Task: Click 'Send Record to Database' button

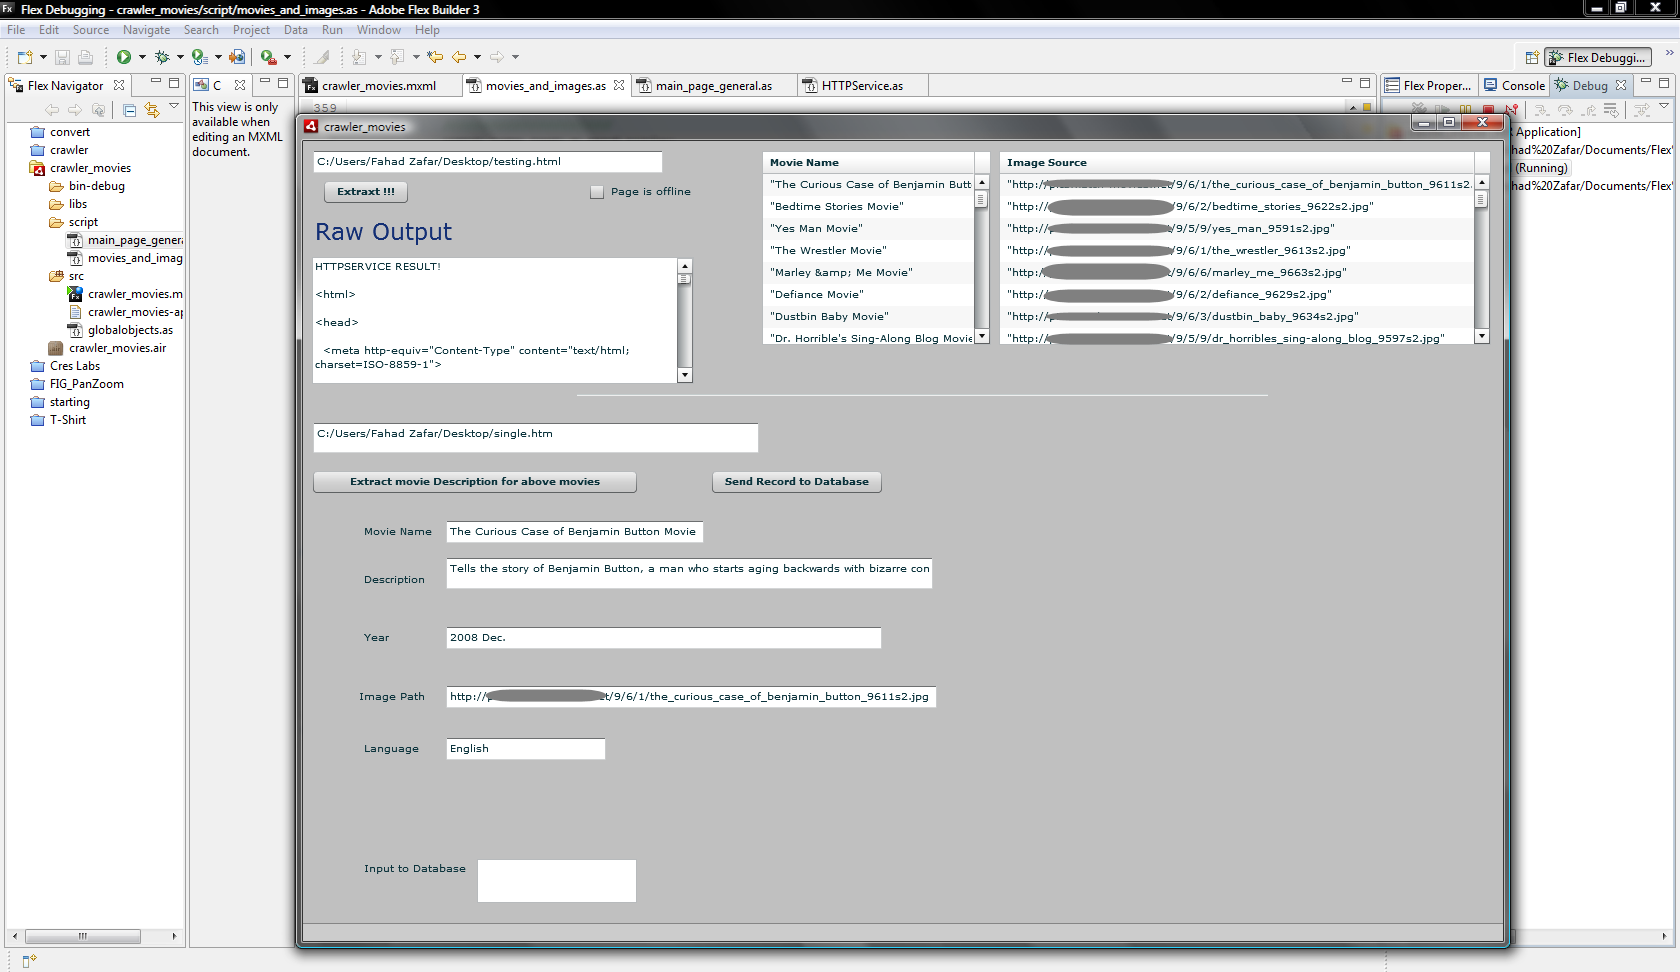Action: [796, 482]
